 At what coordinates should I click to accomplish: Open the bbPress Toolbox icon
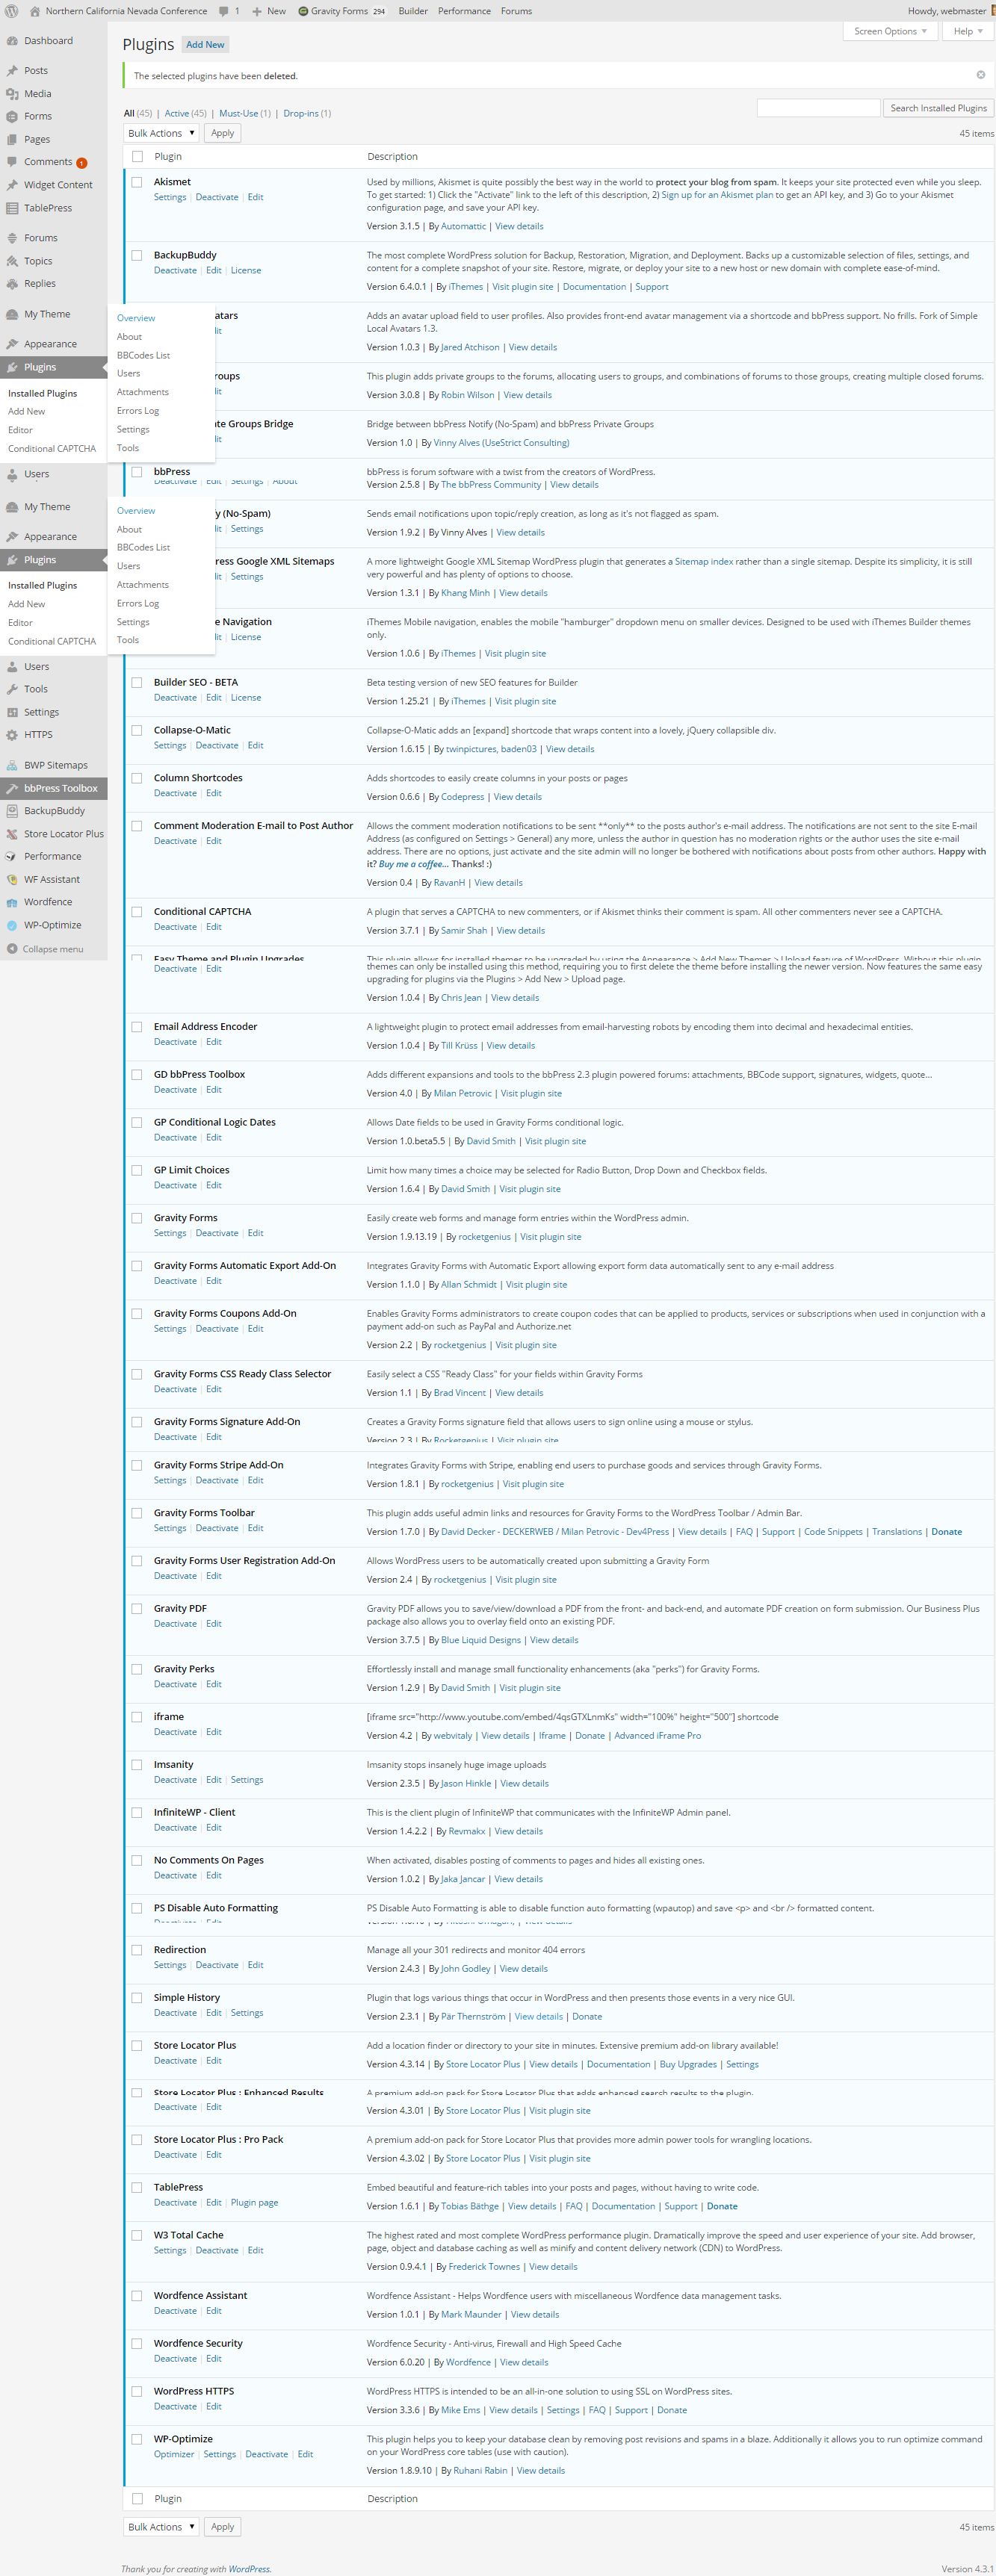coord(12,788)
